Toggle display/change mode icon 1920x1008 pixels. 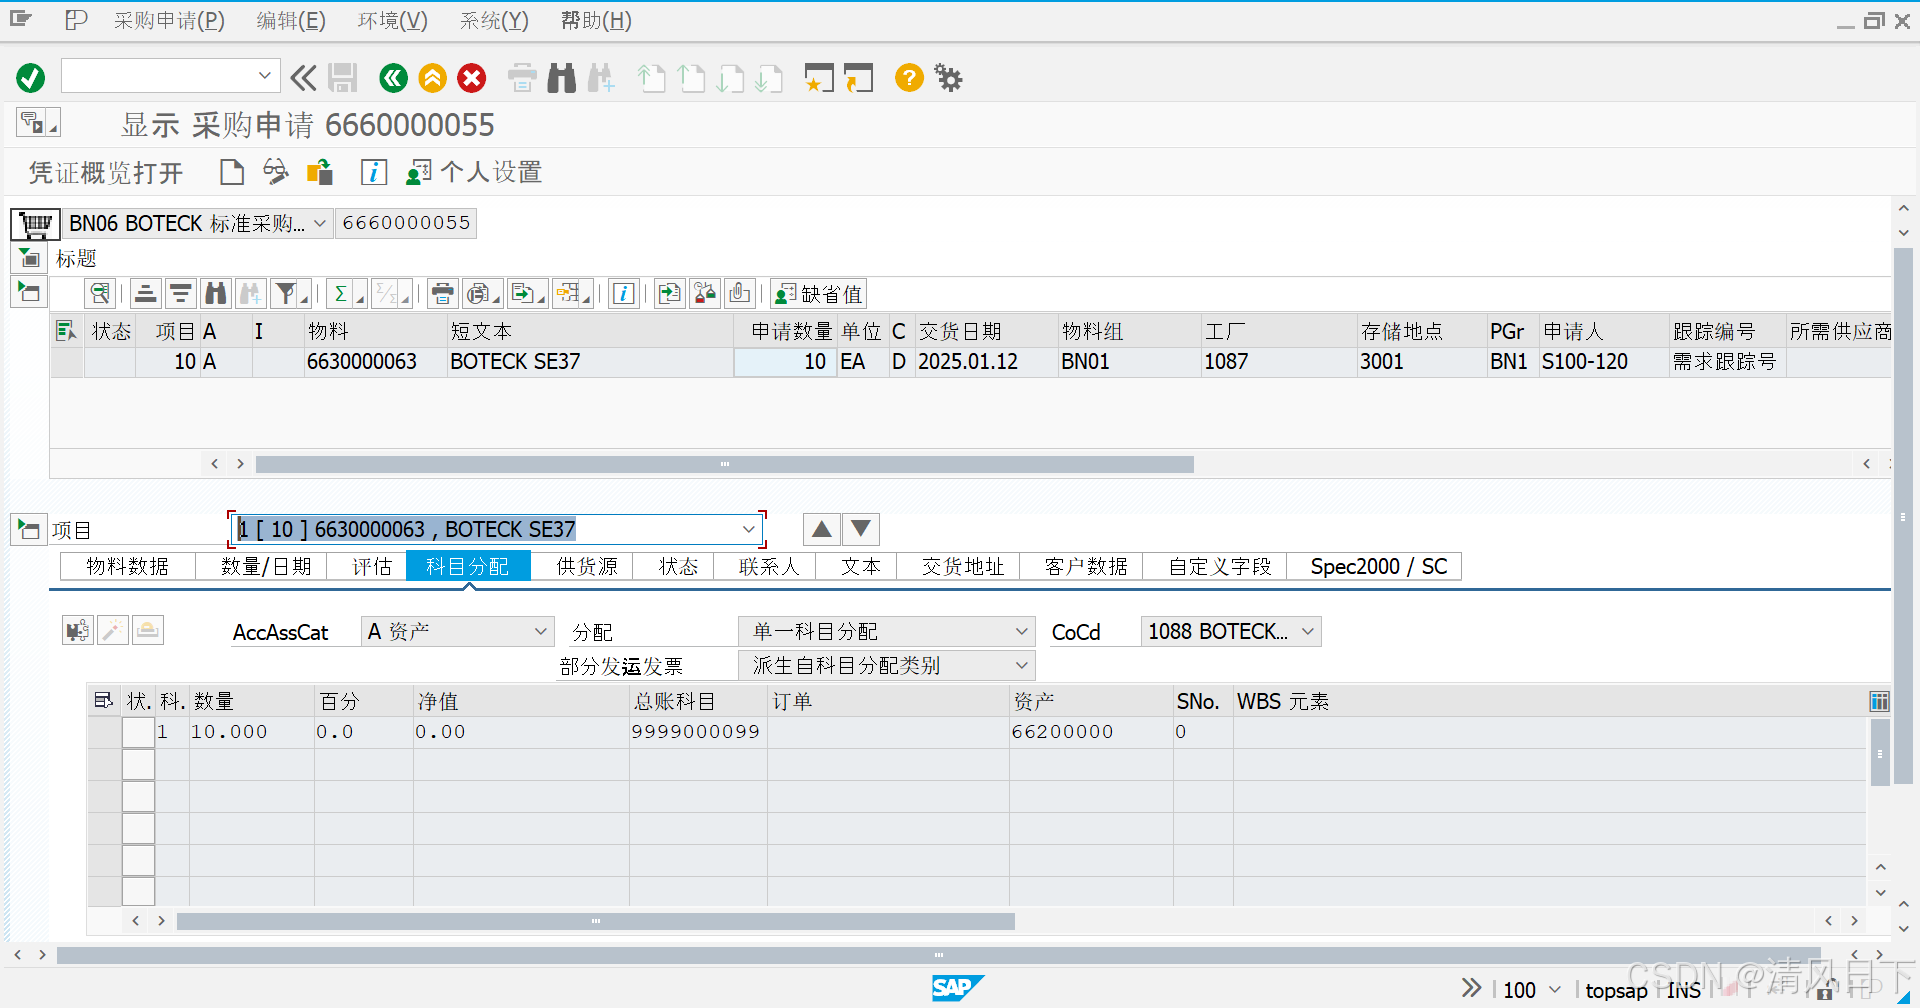(276, 171)
